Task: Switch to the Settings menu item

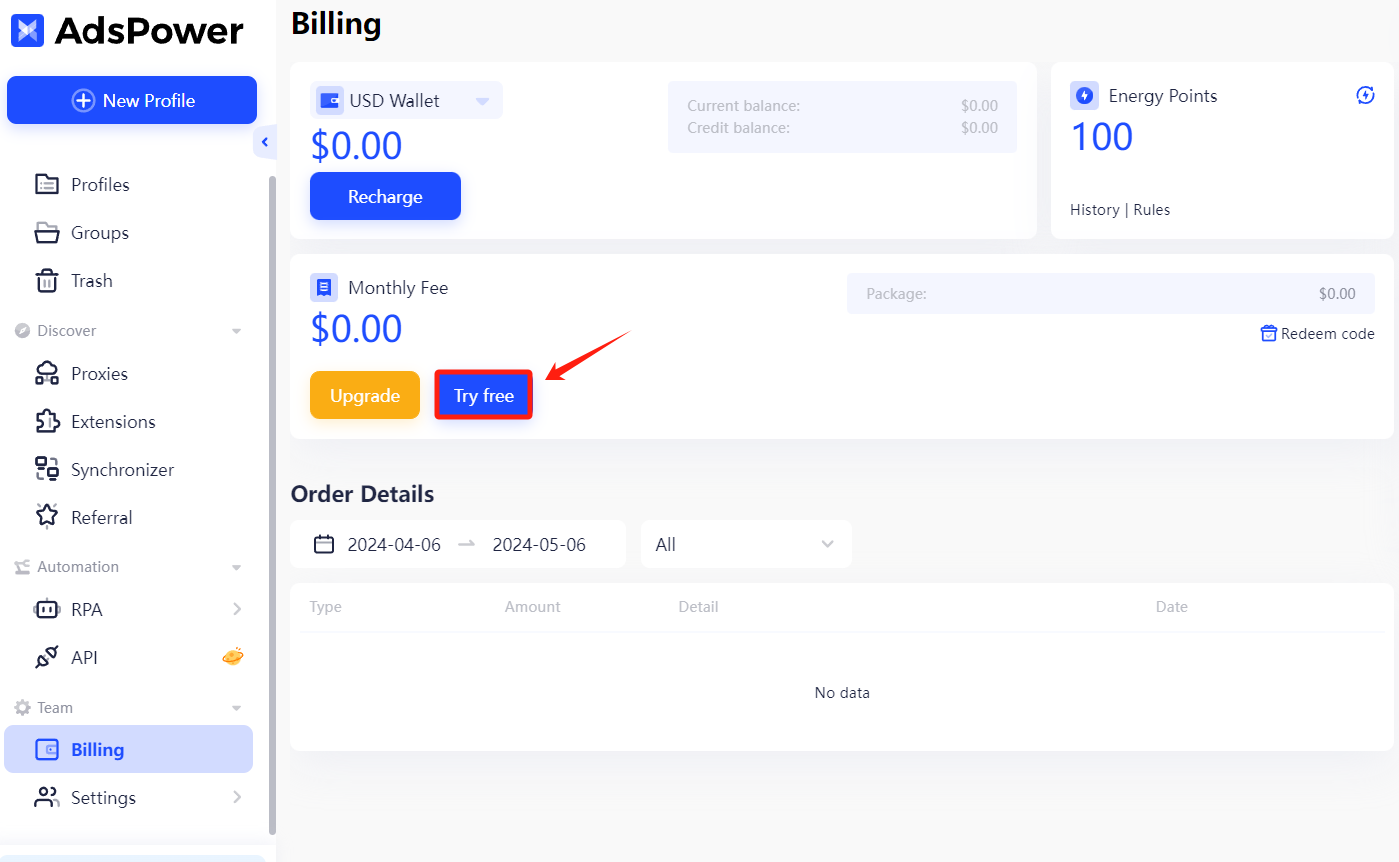Action: click(x=103, y=797)
